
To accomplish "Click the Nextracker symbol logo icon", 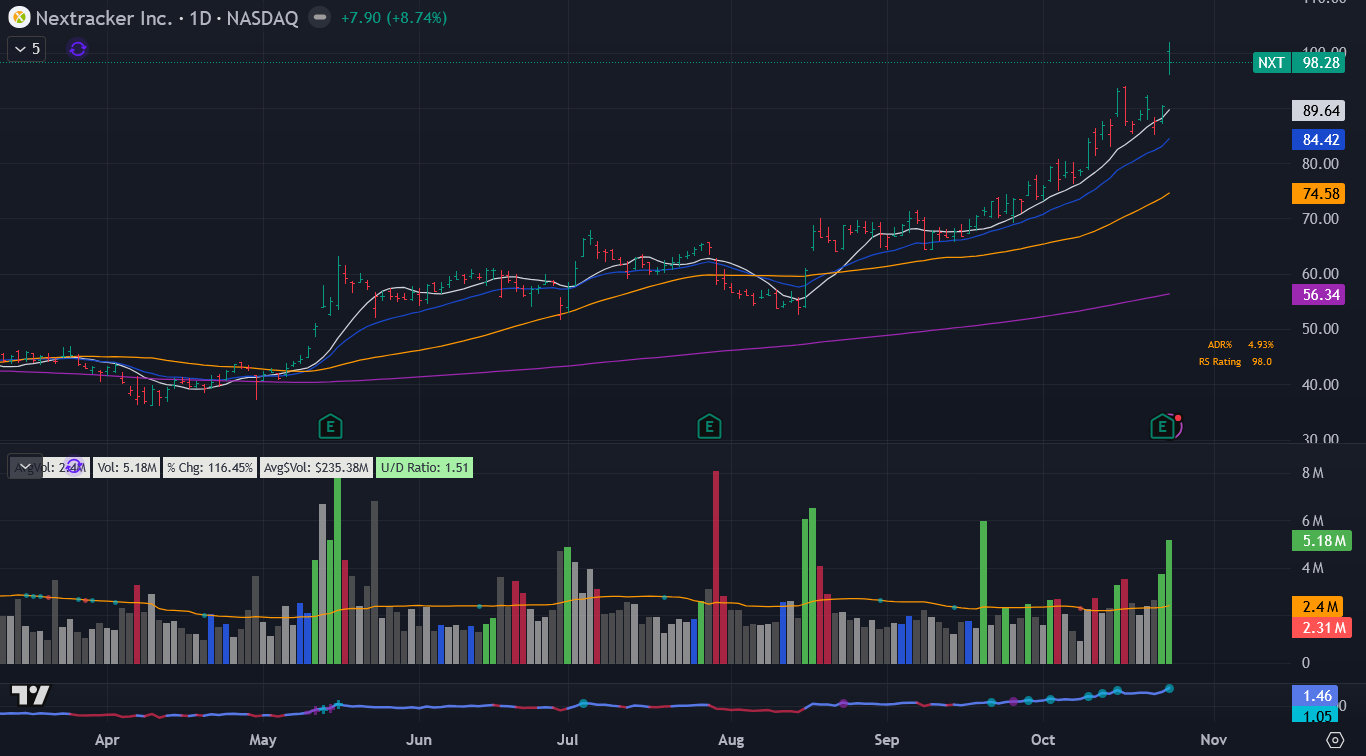I will click(x=19, y=17).
